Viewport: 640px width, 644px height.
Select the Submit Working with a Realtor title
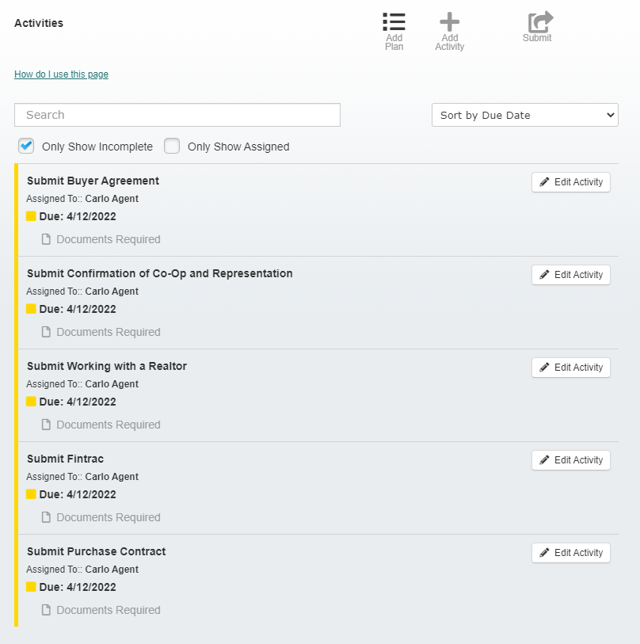(107, 366)
